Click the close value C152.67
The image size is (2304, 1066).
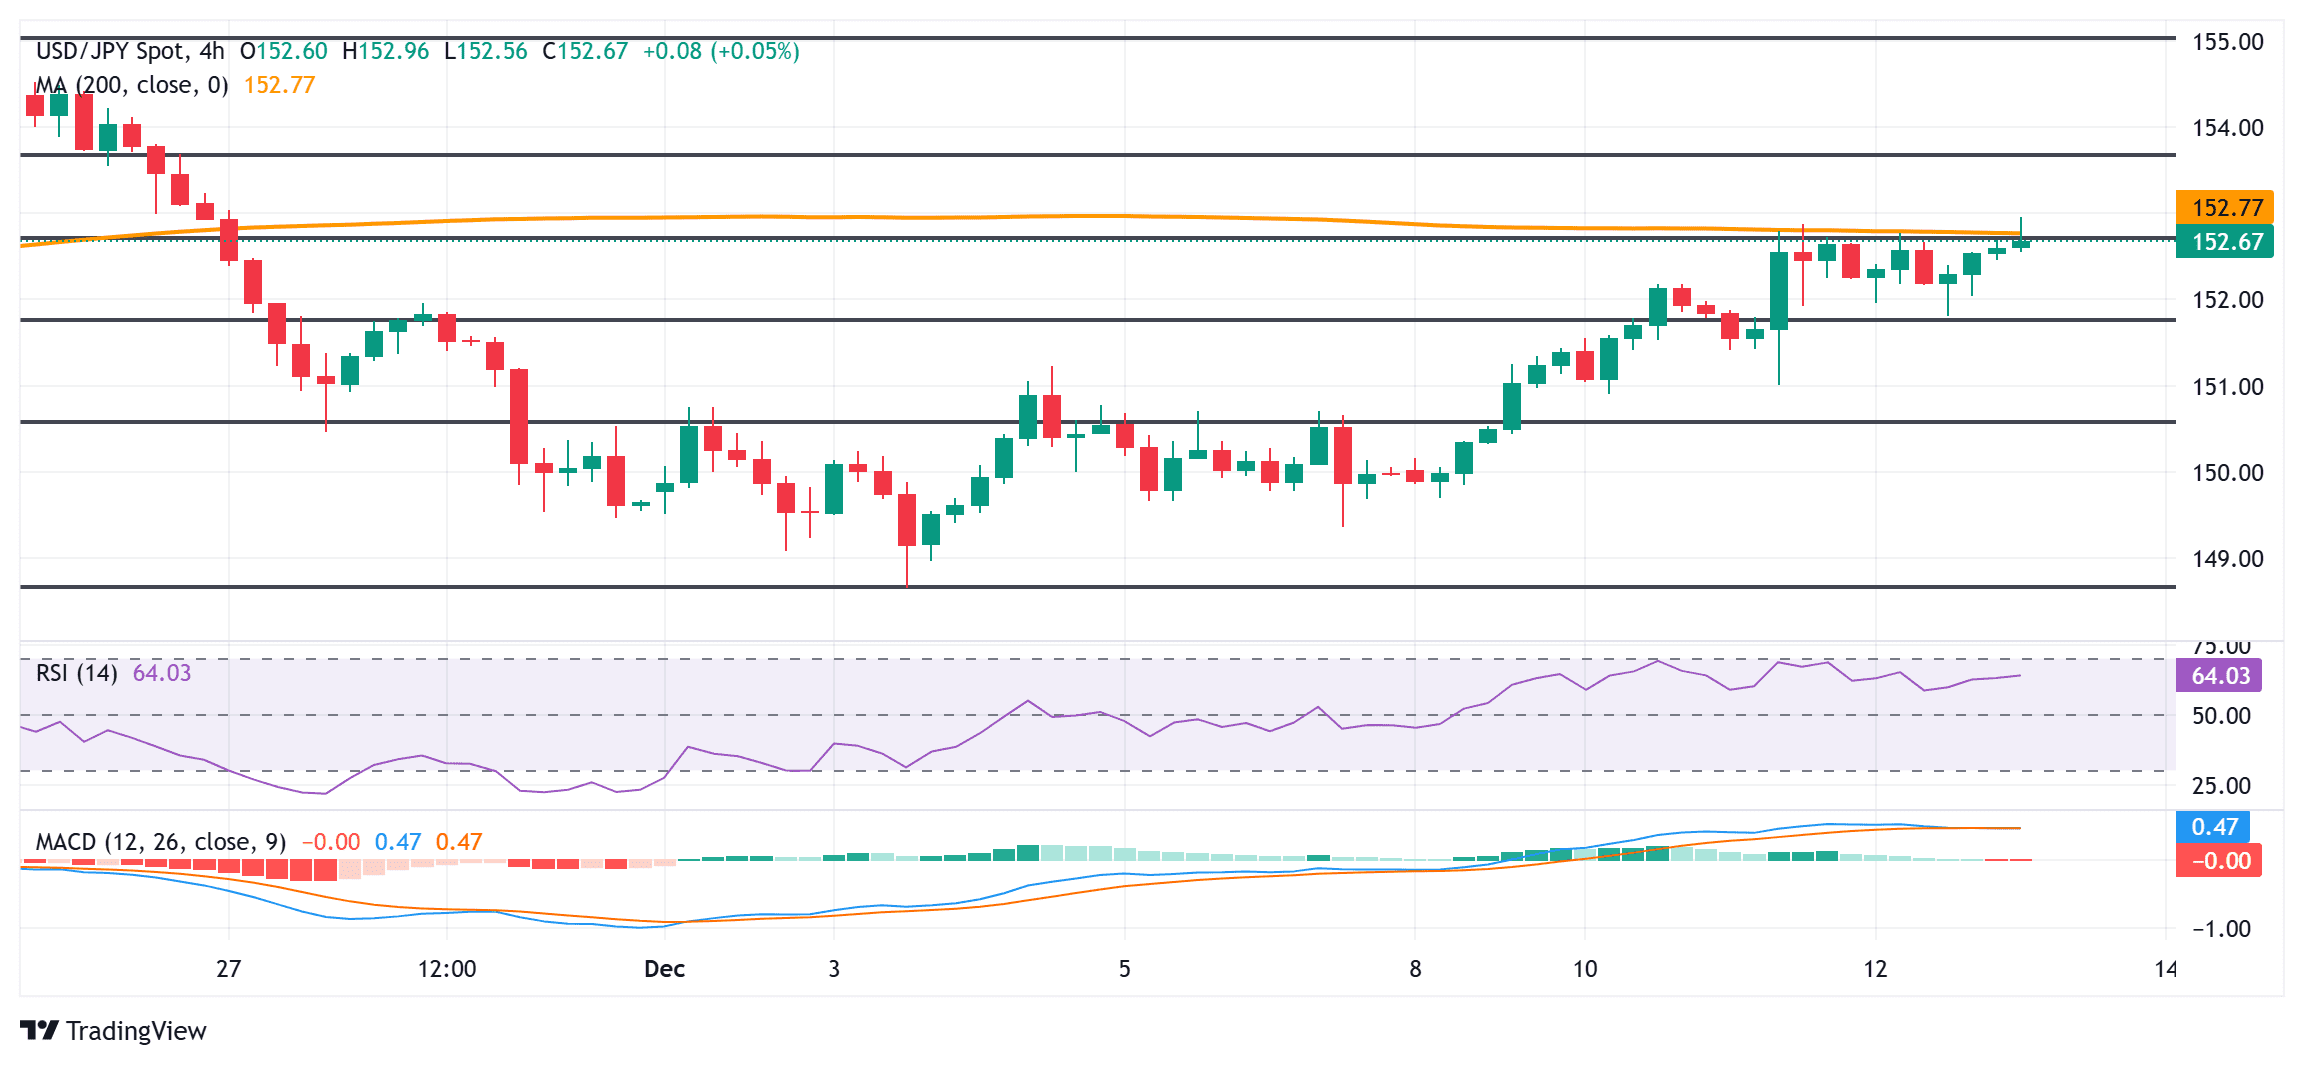coord(585,51)
